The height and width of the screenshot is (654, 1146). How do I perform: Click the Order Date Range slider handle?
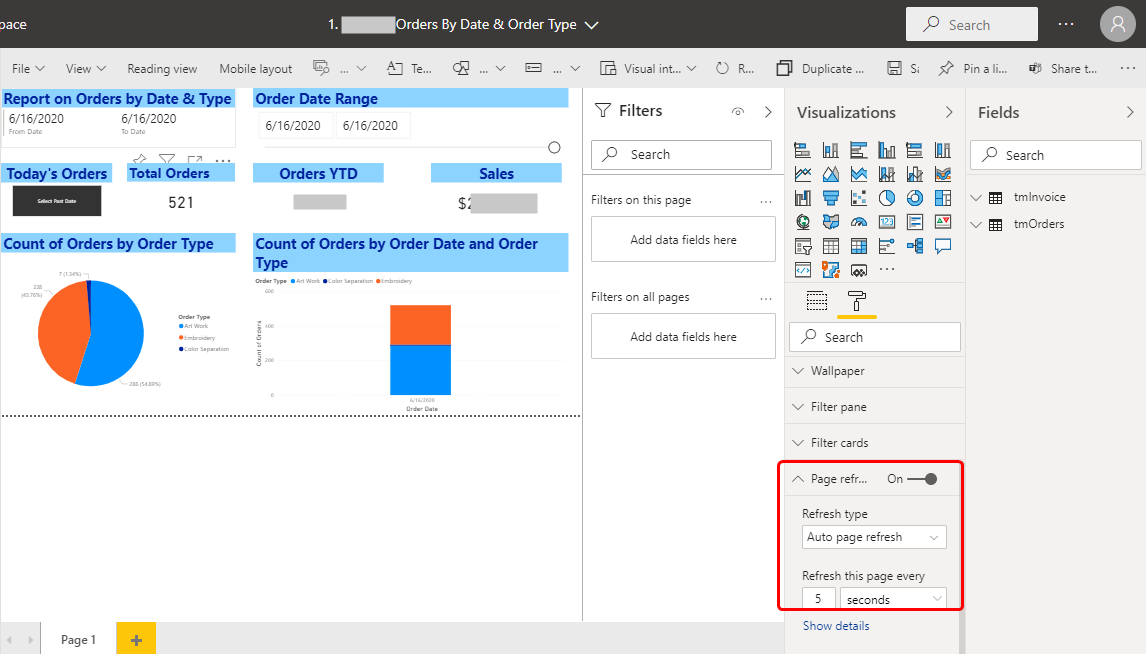[554, 147]
